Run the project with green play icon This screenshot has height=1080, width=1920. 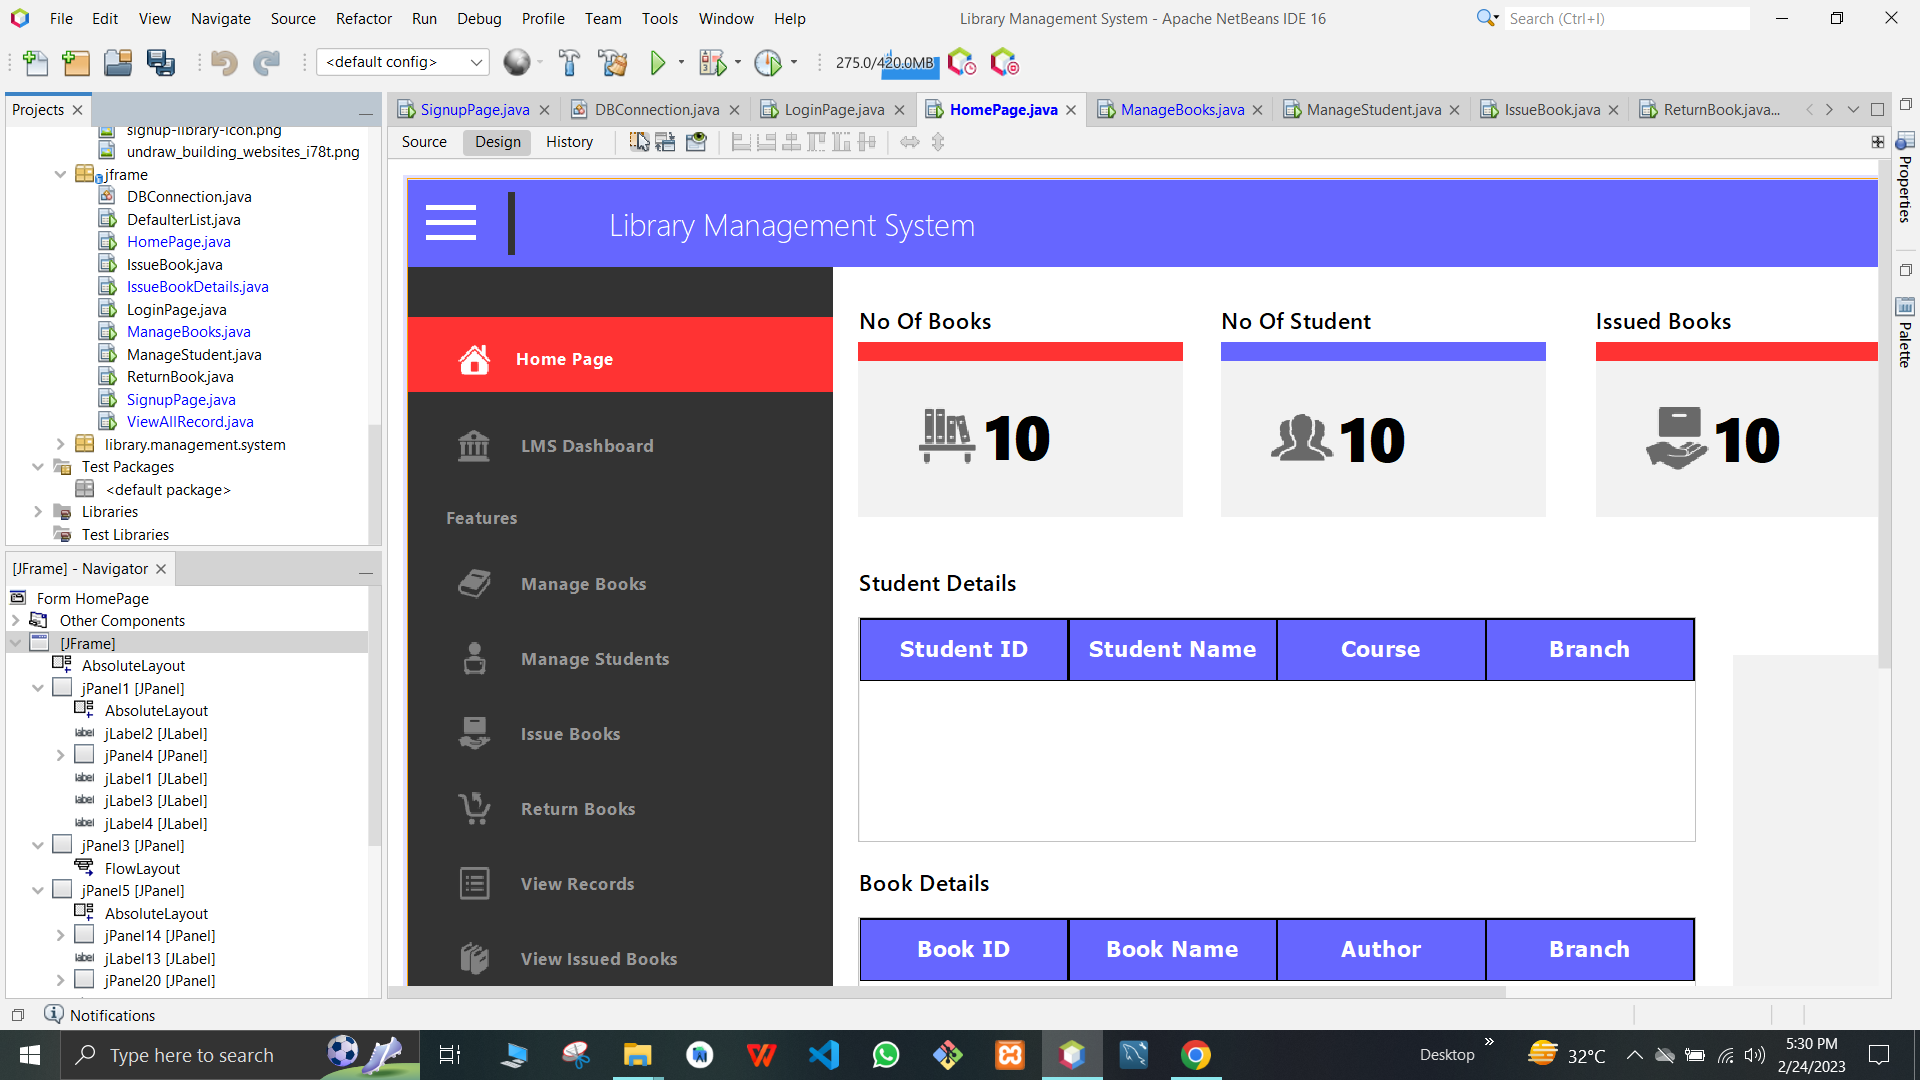(x=658, y=63)
